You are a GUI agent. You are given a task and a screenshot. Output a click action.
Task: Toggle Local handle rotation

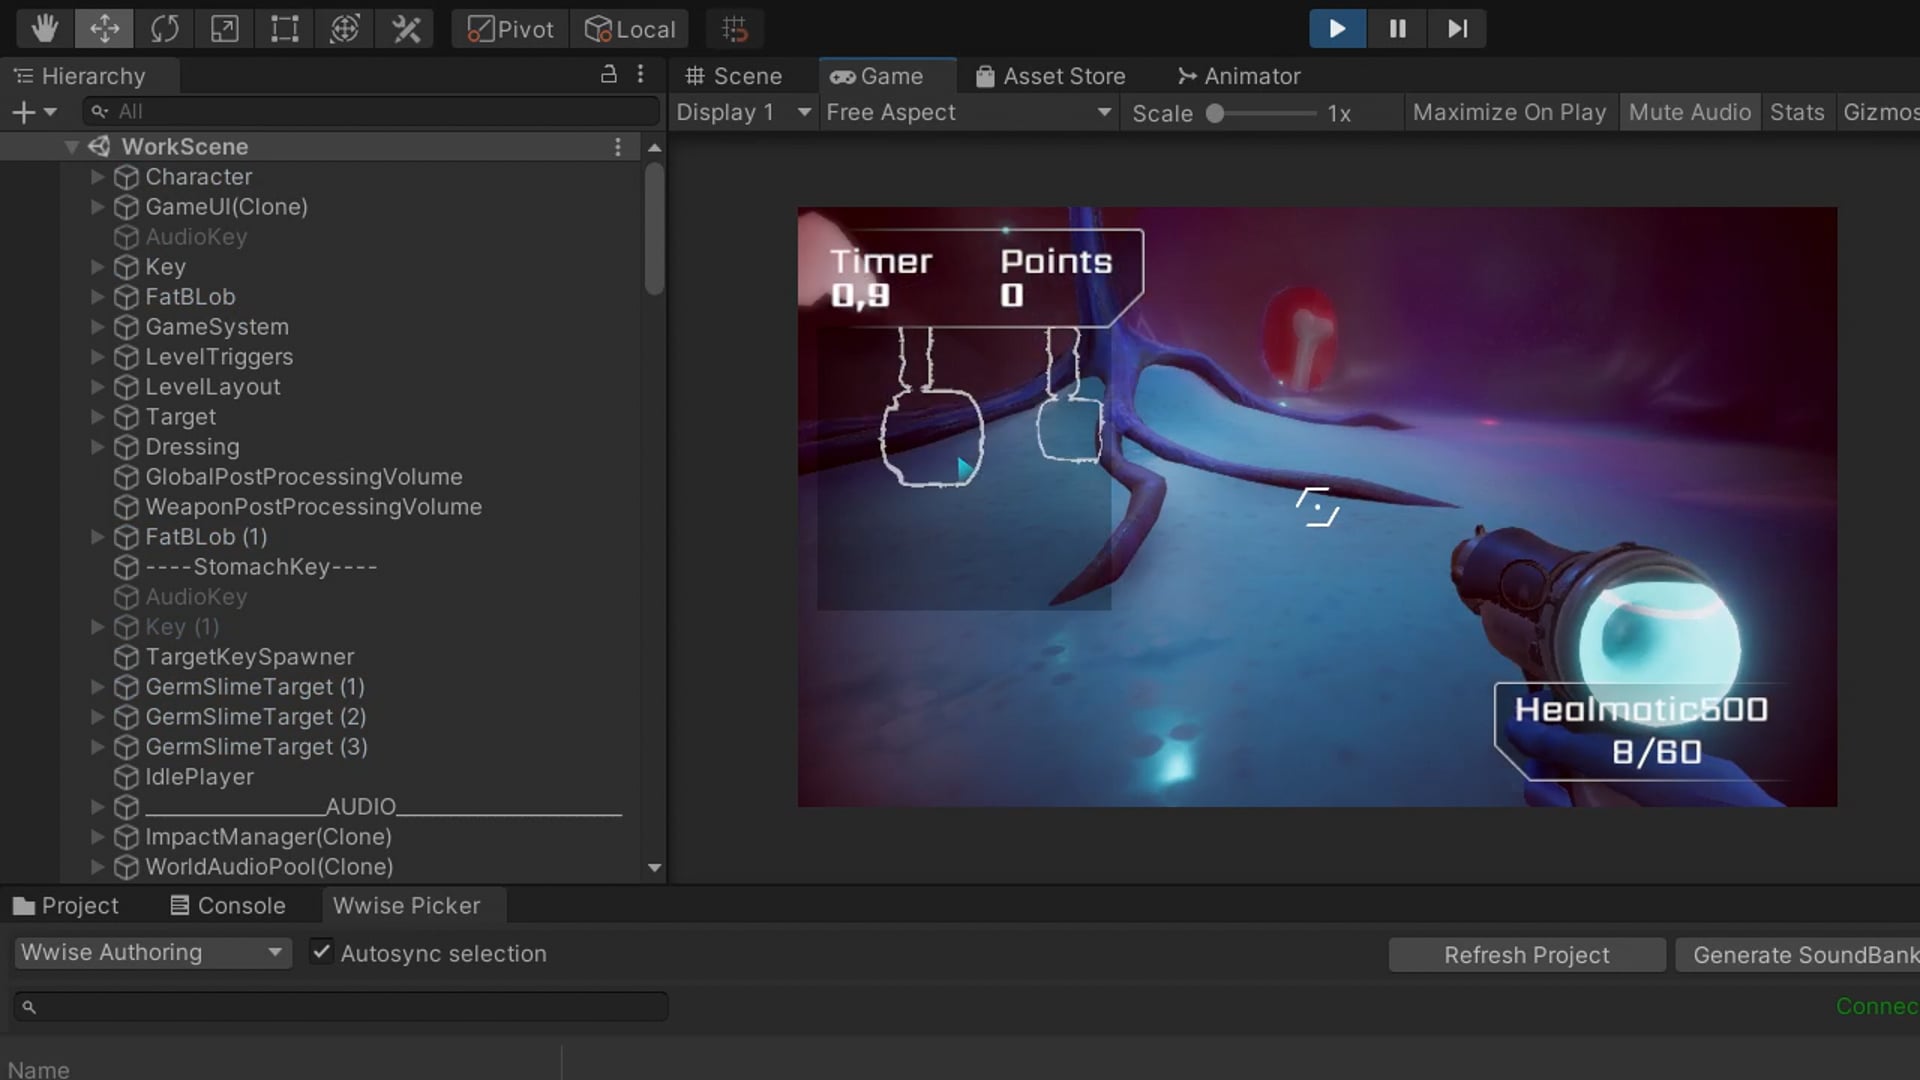[630, 29]
